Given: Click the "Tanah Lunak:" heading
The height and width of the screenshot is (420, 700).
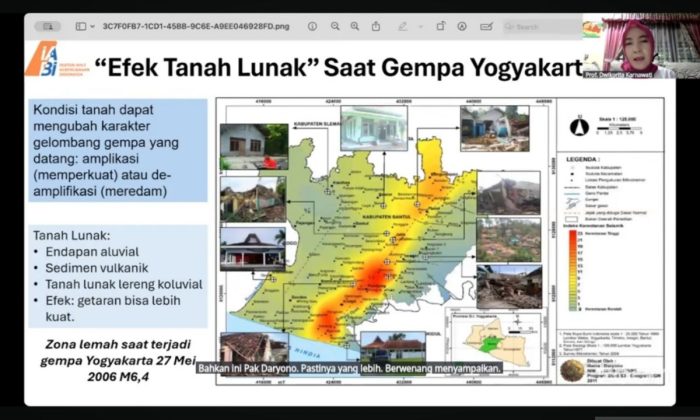Looking at the screenshot, I should (x=71, y=236).
